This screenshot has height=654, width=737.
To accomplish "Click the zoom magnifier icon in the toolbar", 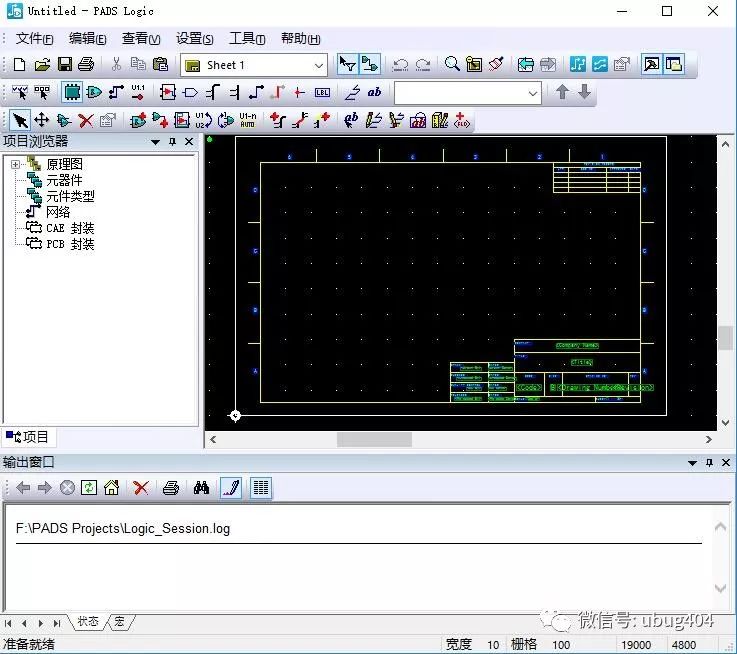I will pyautogui.click(x=452, y=65).
